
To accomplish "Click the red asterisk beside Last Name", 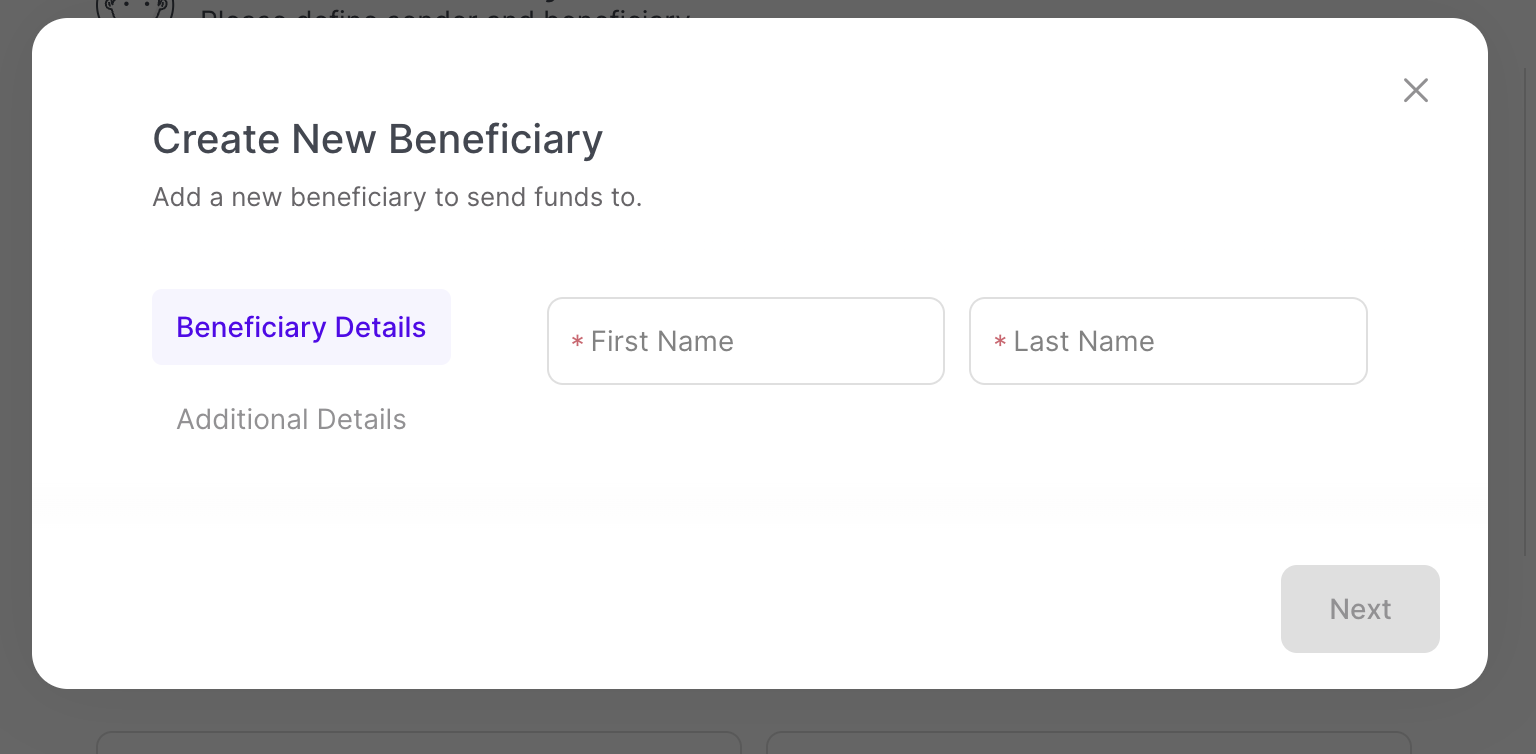I will [1000, 343].
